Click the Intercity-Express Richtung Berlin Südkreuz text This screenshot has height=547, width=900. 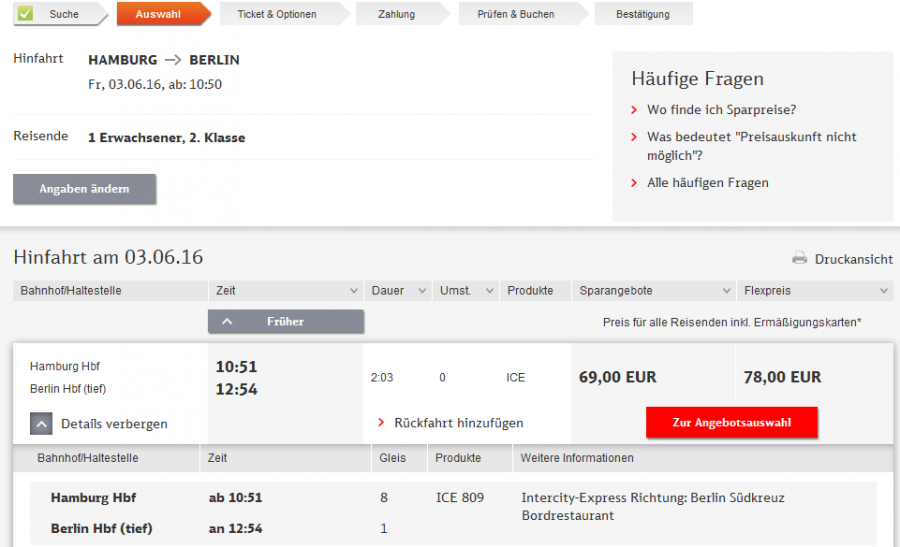[x=653, y=498]
